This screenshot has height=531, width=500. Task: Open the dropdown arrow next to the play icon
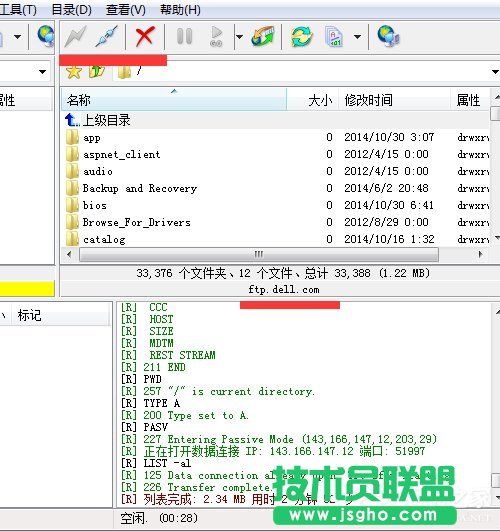239,37
